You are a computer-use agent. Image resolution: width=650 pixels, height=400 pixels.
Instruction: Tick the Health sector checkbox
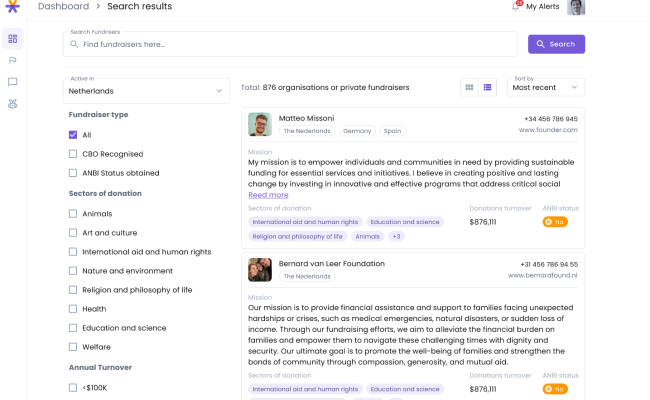(73, 309)
